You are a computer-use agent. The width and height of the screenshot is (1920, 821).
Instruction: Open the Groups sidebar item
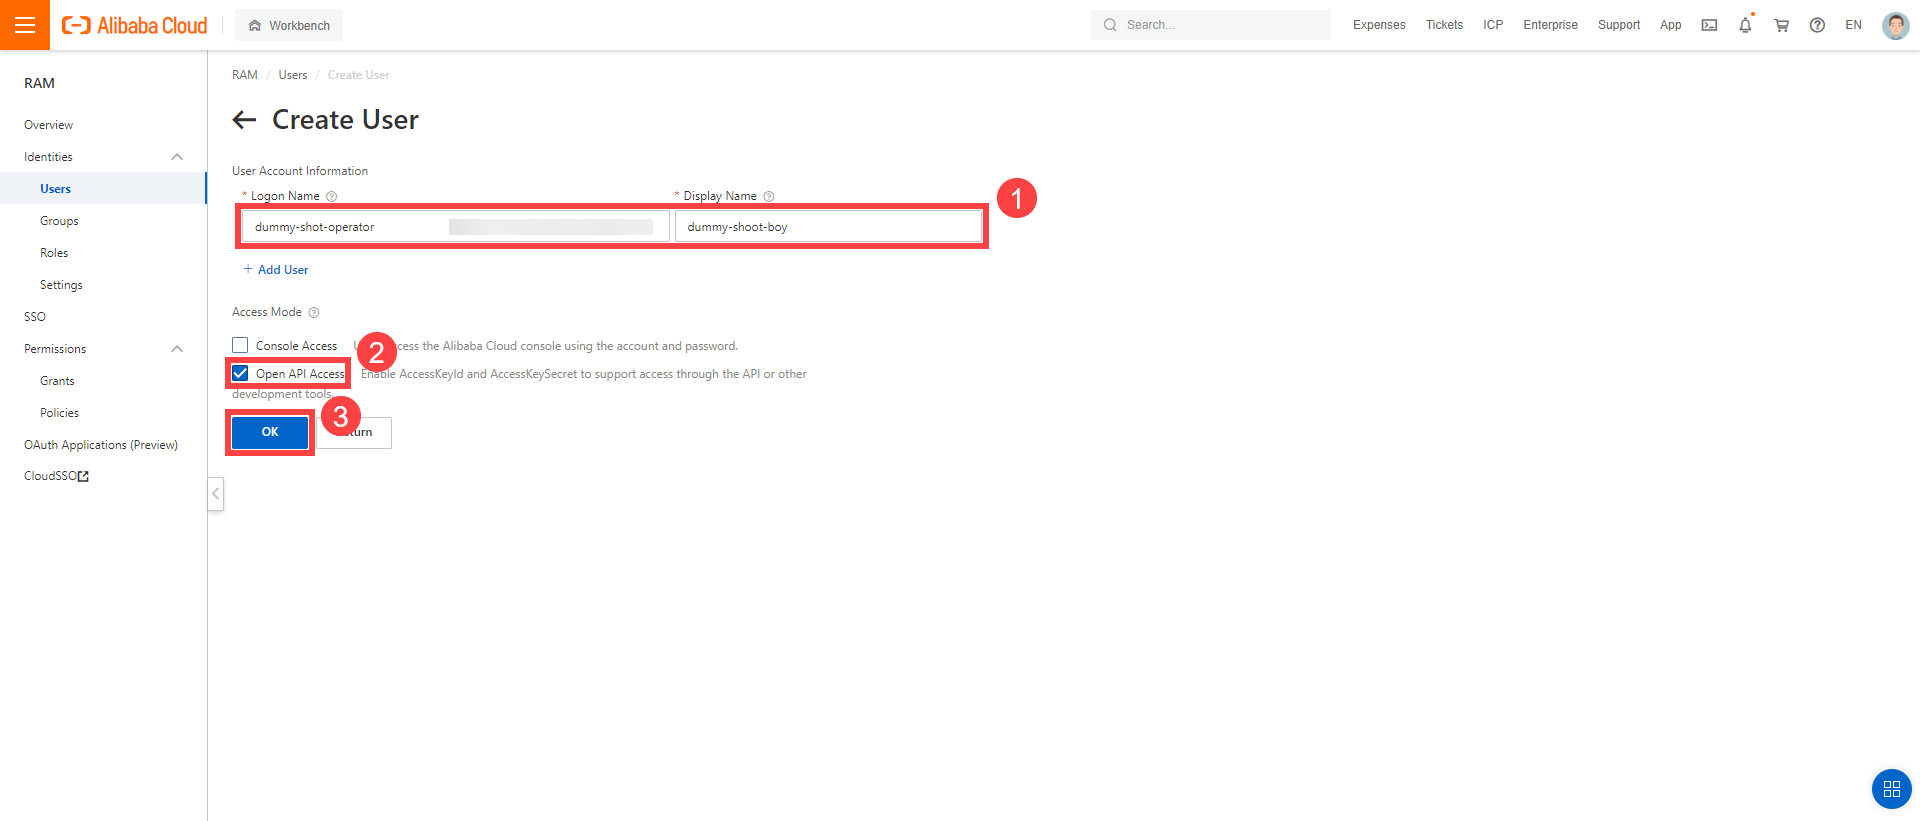pyautogui.click(x=59, y=221)
